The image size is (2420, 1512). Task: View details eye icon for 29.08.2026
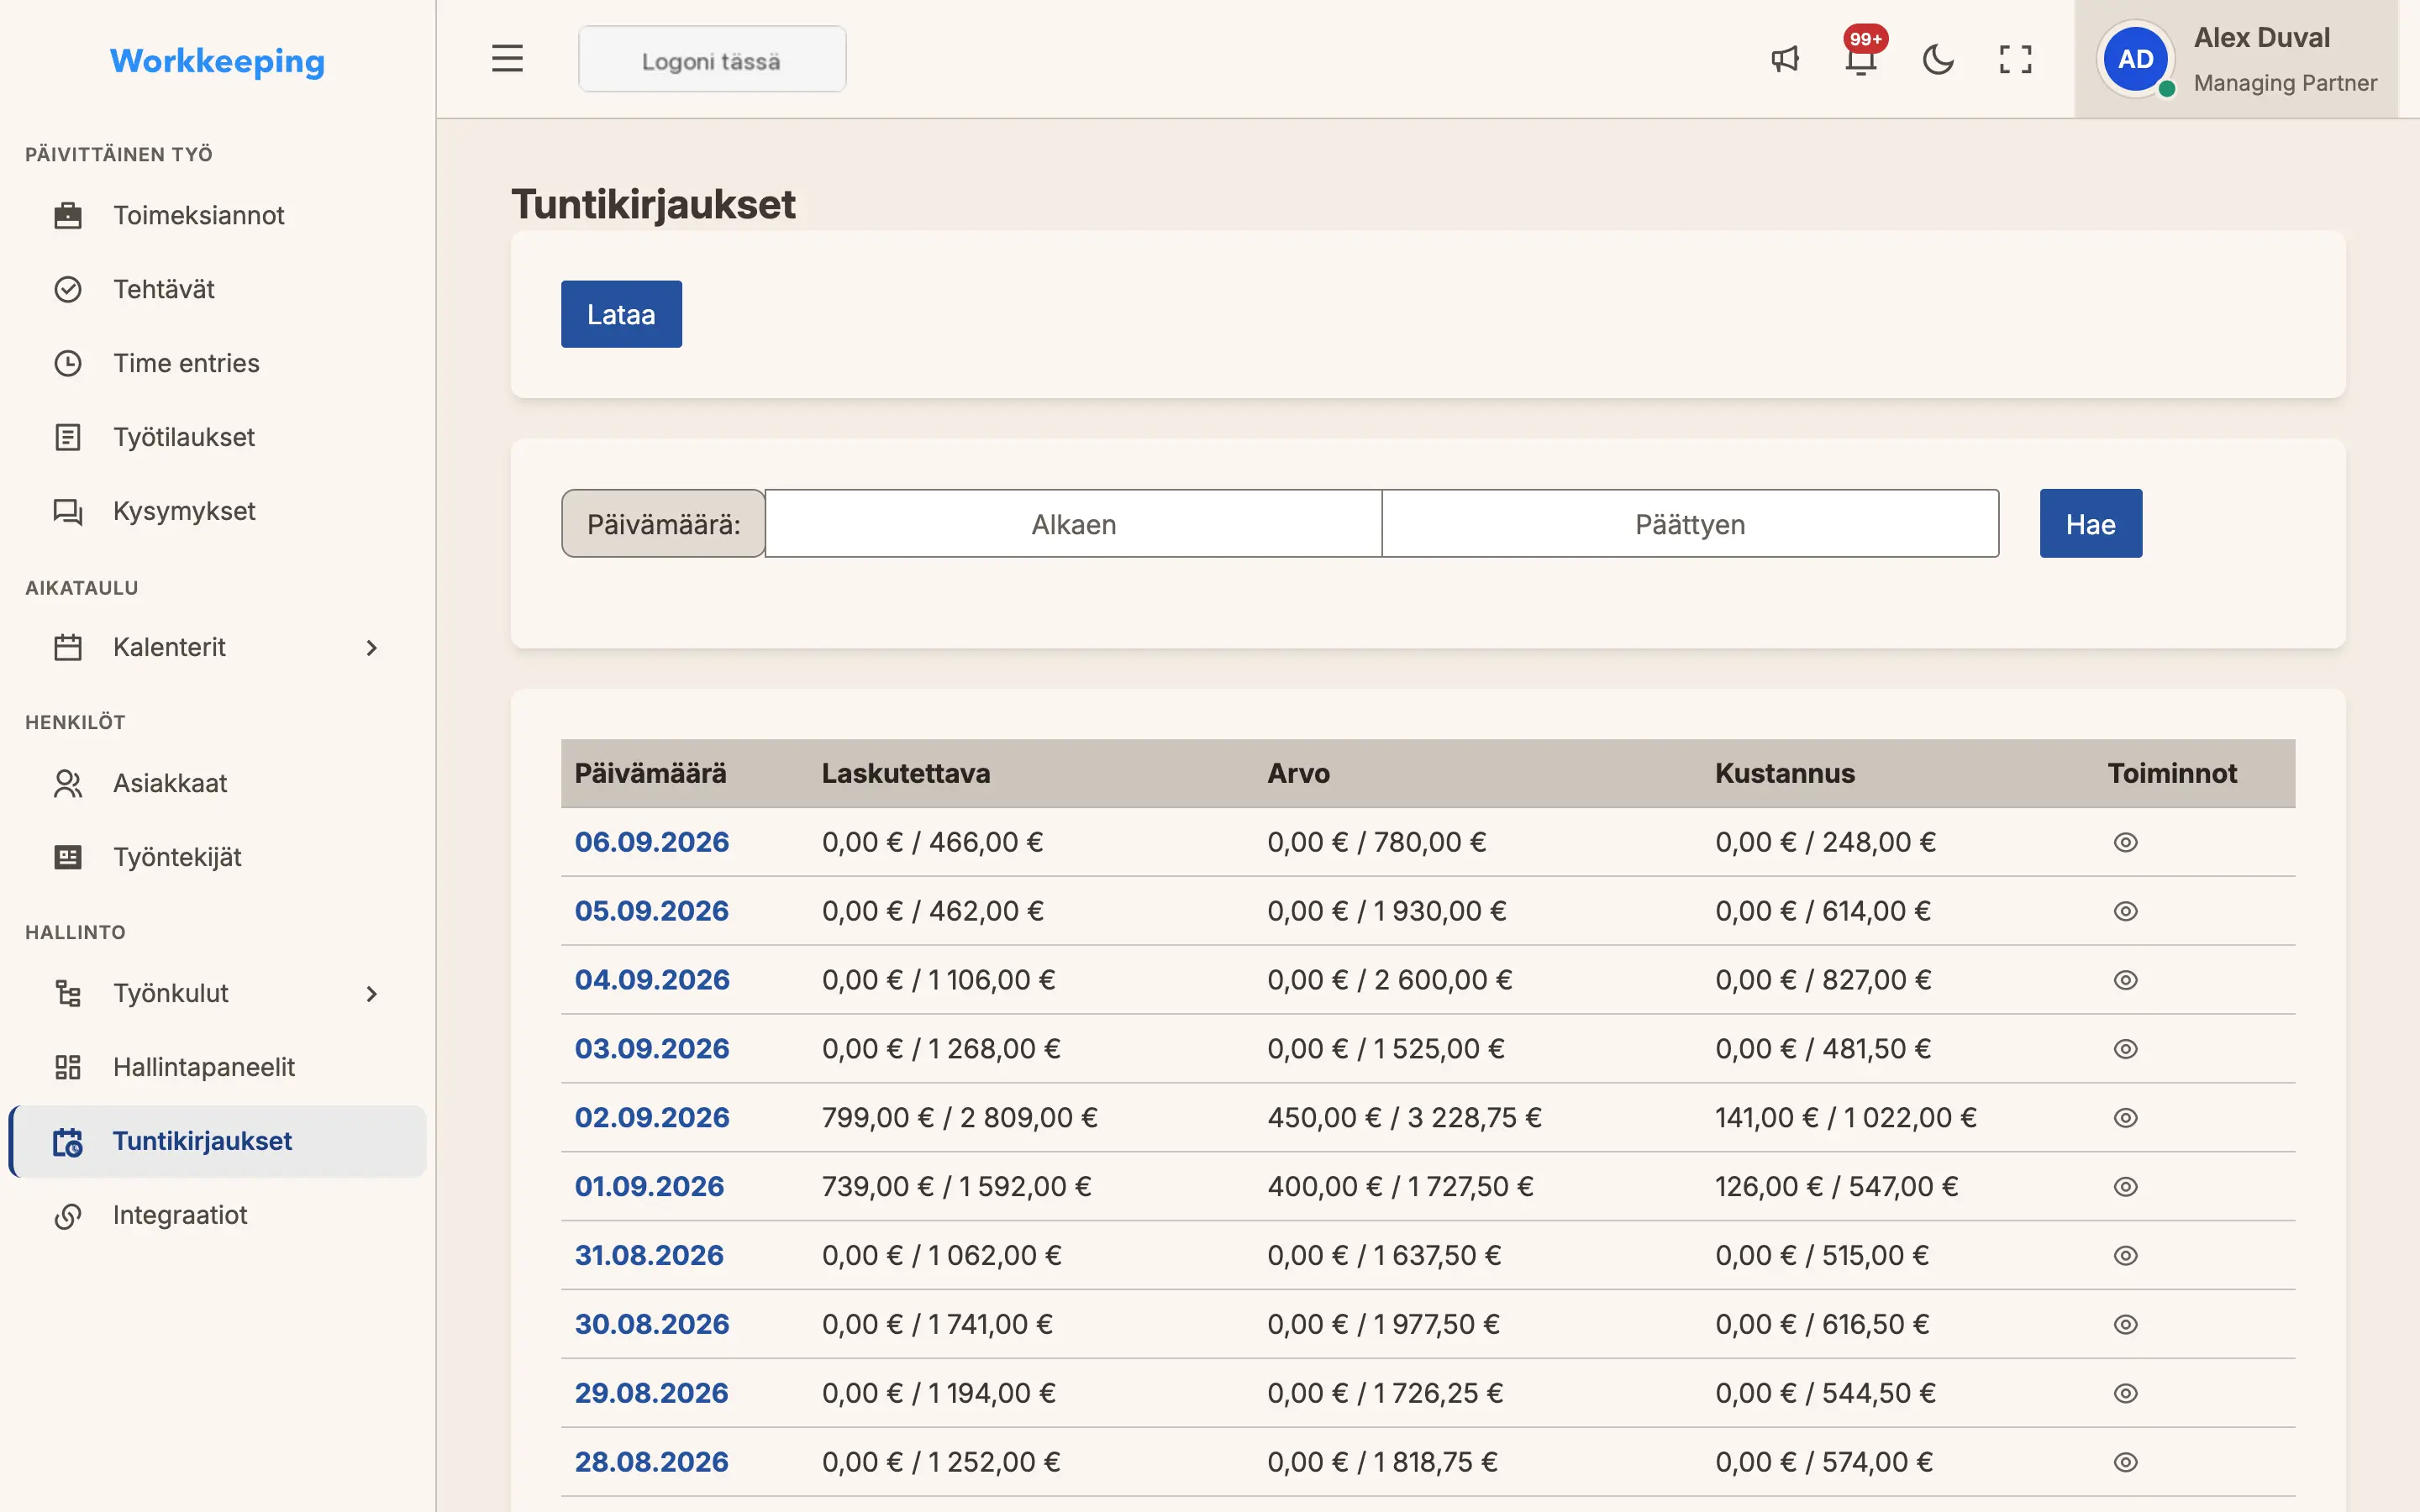coord(2125,1393)
